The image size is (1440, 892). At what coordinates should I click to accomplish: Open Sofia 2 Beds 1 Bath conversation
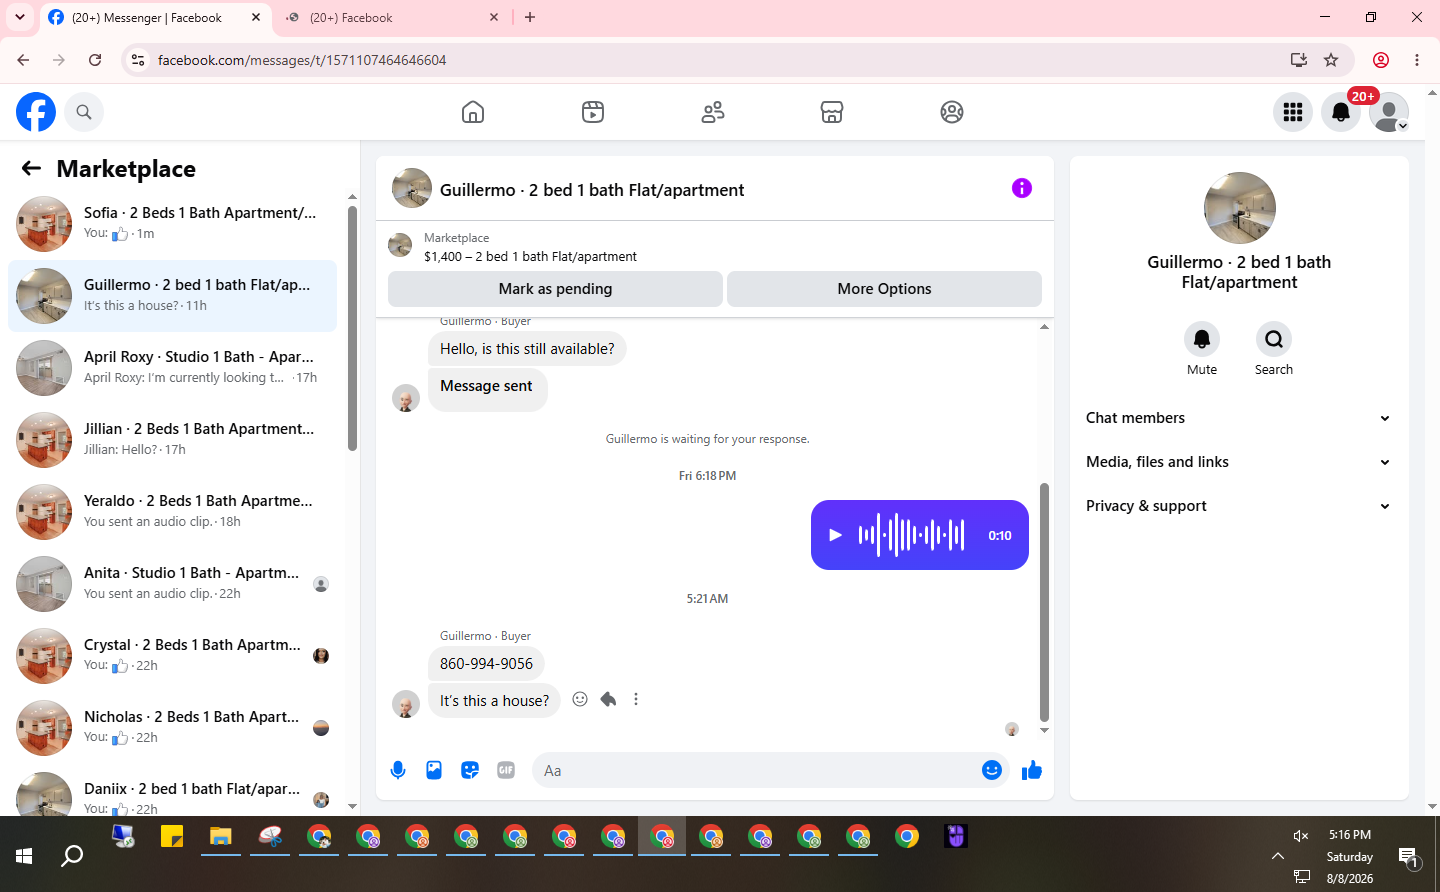pyautogui.click(x=172, y=224)
